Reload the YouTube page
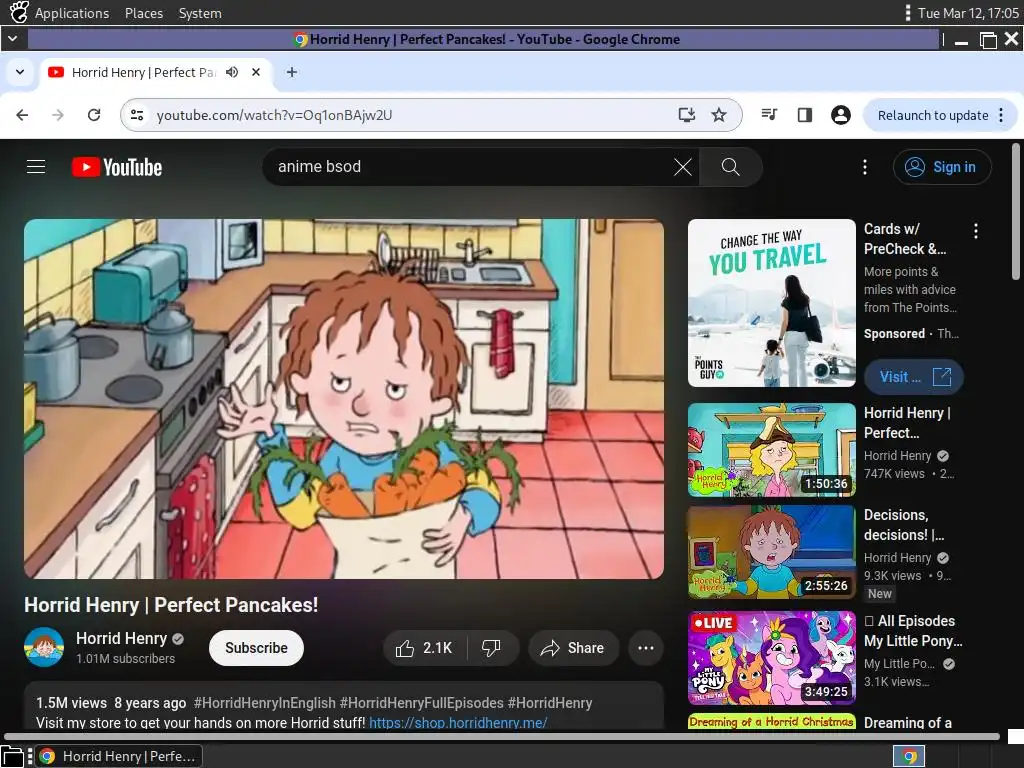The height and width of the screenshot is (768, 1024). [x=94, y=115]
